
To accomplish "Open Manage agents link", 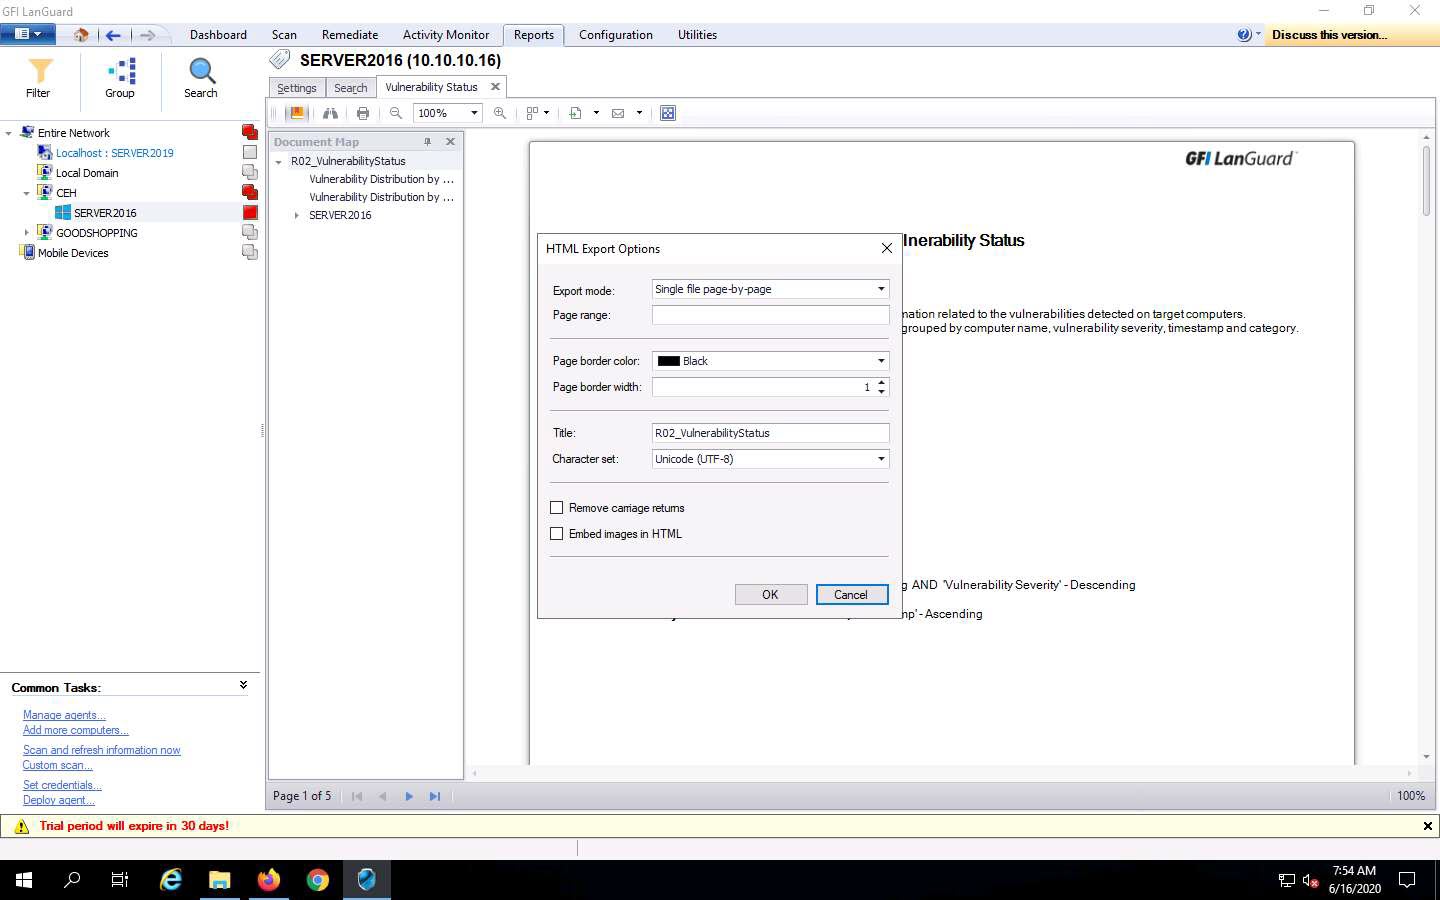I will pos(64,715).
